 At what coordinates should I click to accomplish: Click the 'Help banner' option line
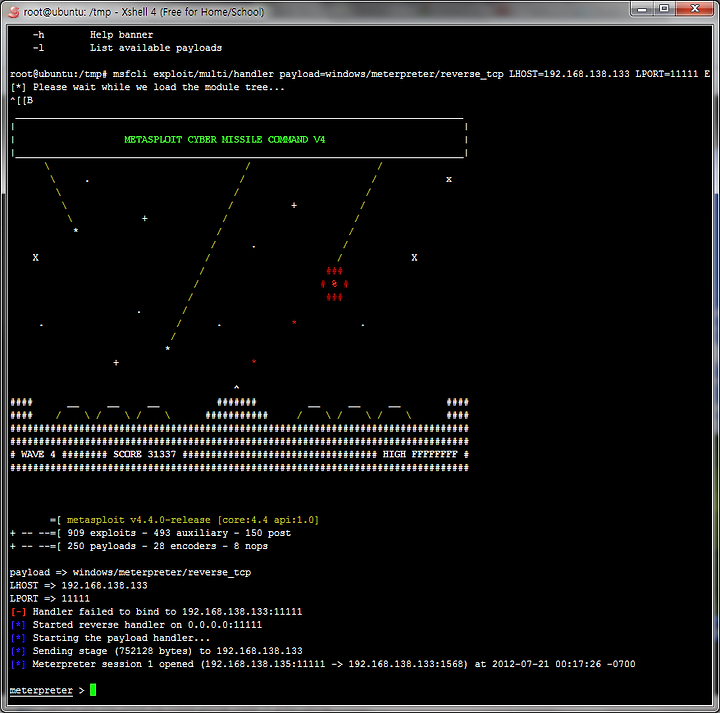[x=93, y=35]
